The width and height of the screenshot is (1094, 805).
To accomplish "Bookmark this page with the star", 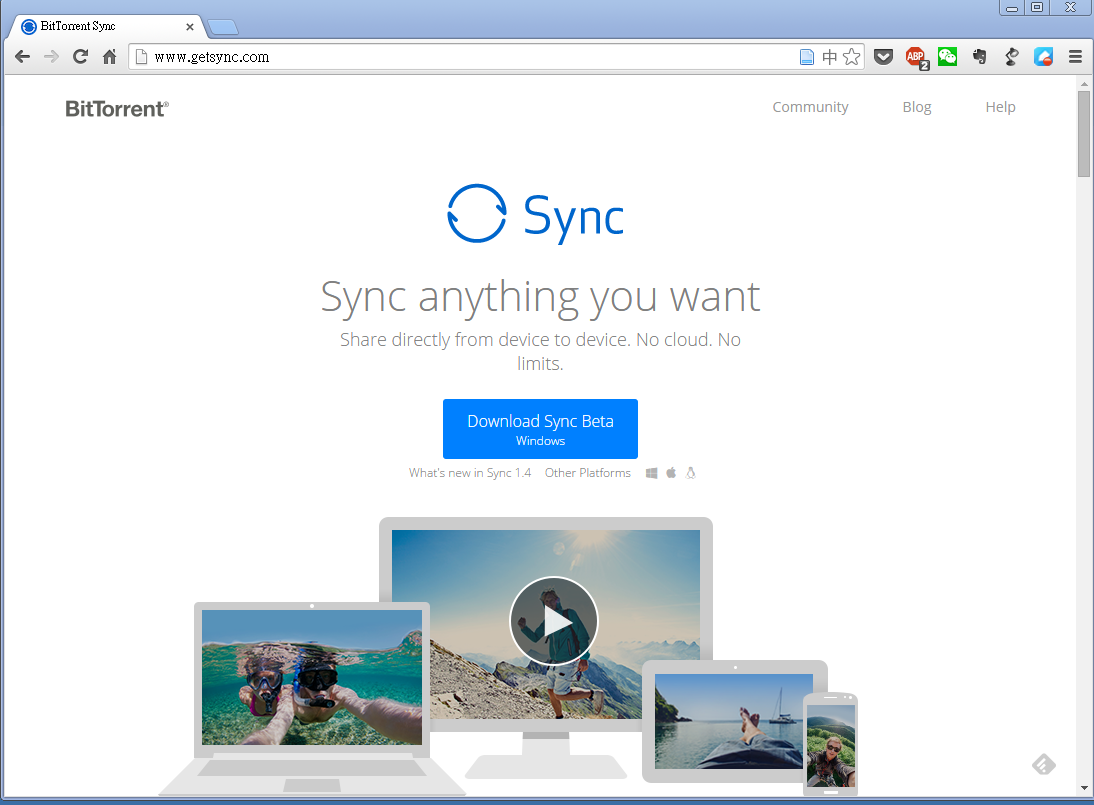I will tap(852, 57).
